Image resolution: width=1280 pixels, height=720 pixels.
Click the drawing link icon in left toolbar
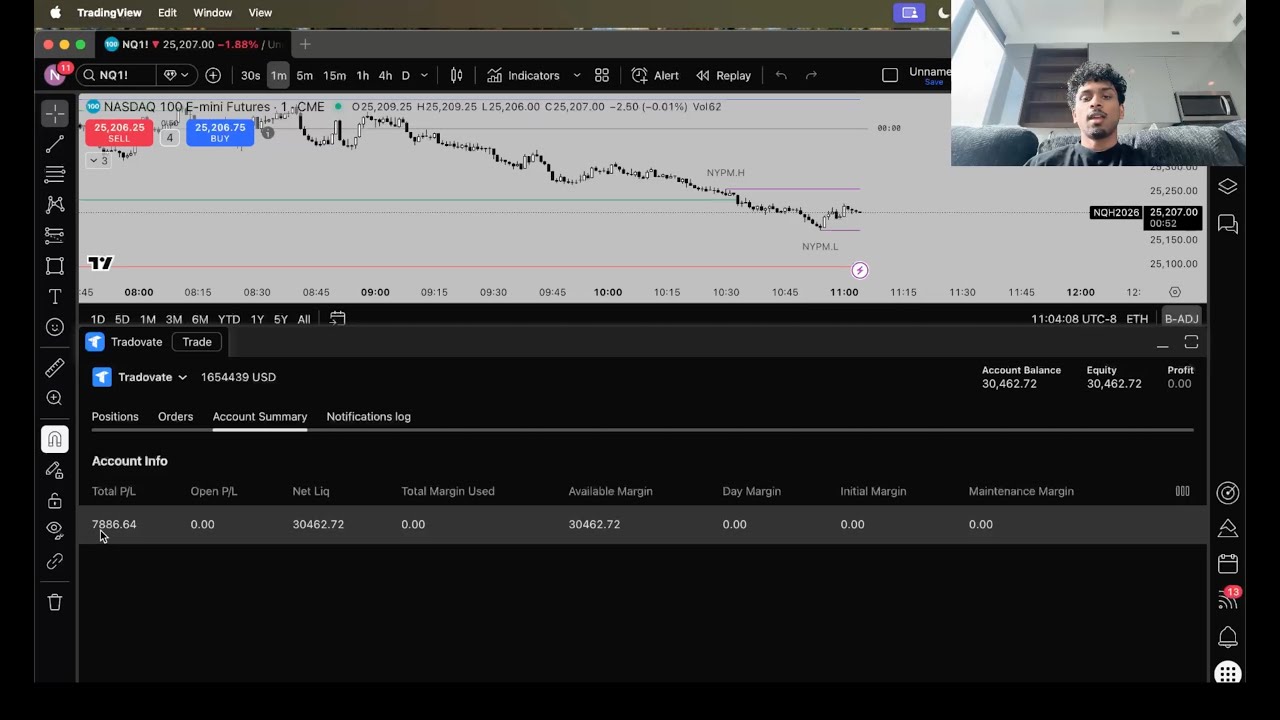(x=55, y=562)
